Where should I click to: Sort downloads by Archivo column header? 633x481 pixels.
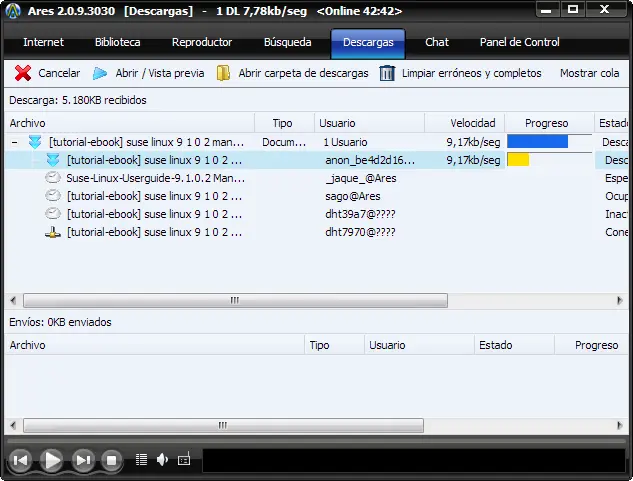130,123
